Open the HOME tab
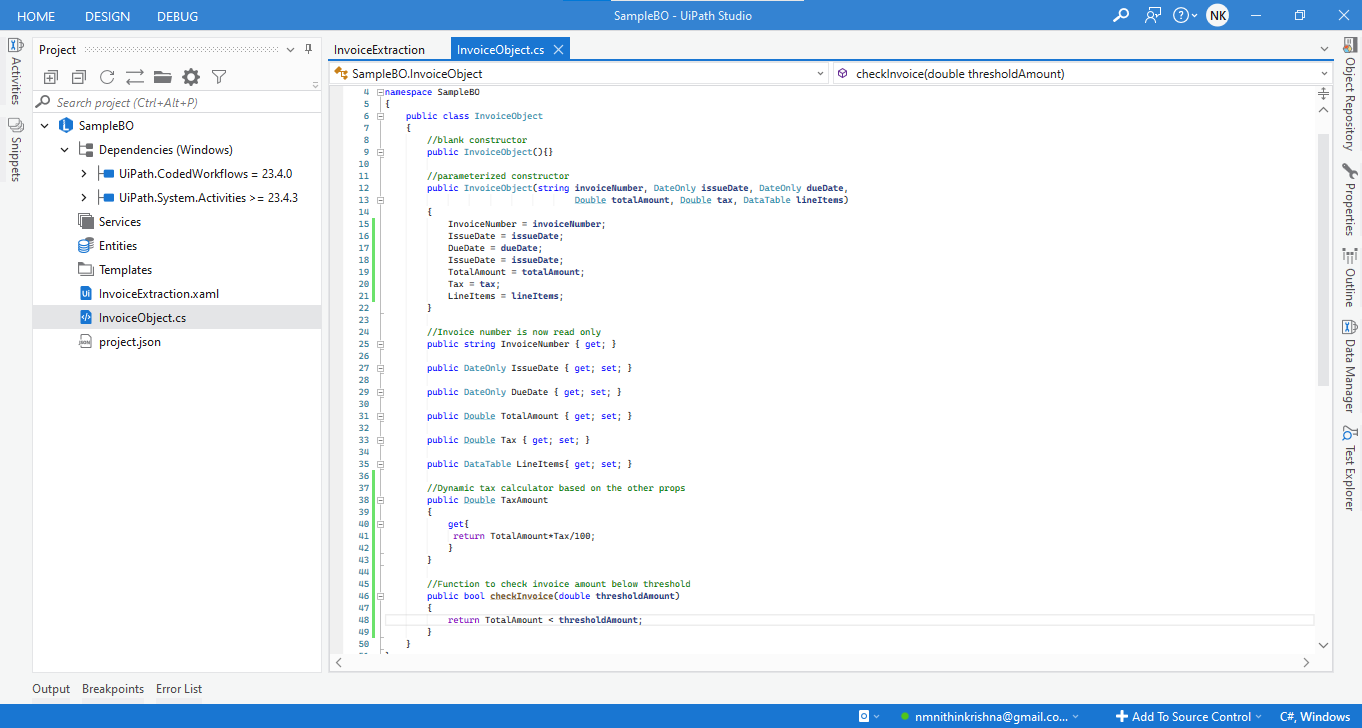Viewport: 1362px width, 728px height. tap(36, 16)
